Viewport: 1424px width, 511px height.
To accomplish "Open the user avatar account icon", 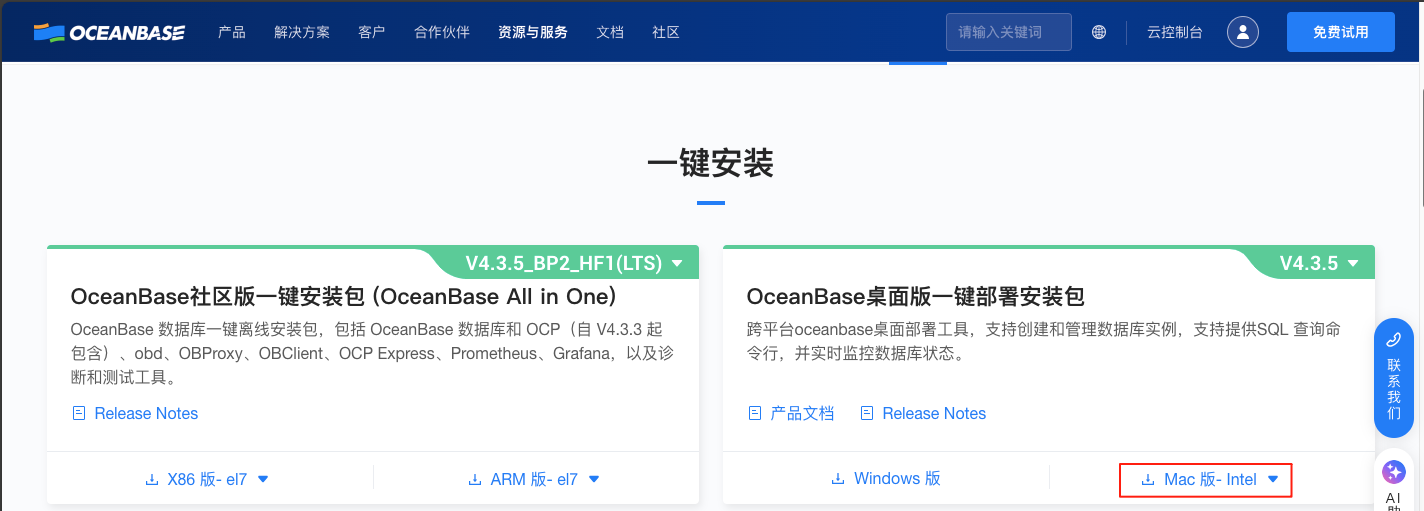I will (1243, 32).
